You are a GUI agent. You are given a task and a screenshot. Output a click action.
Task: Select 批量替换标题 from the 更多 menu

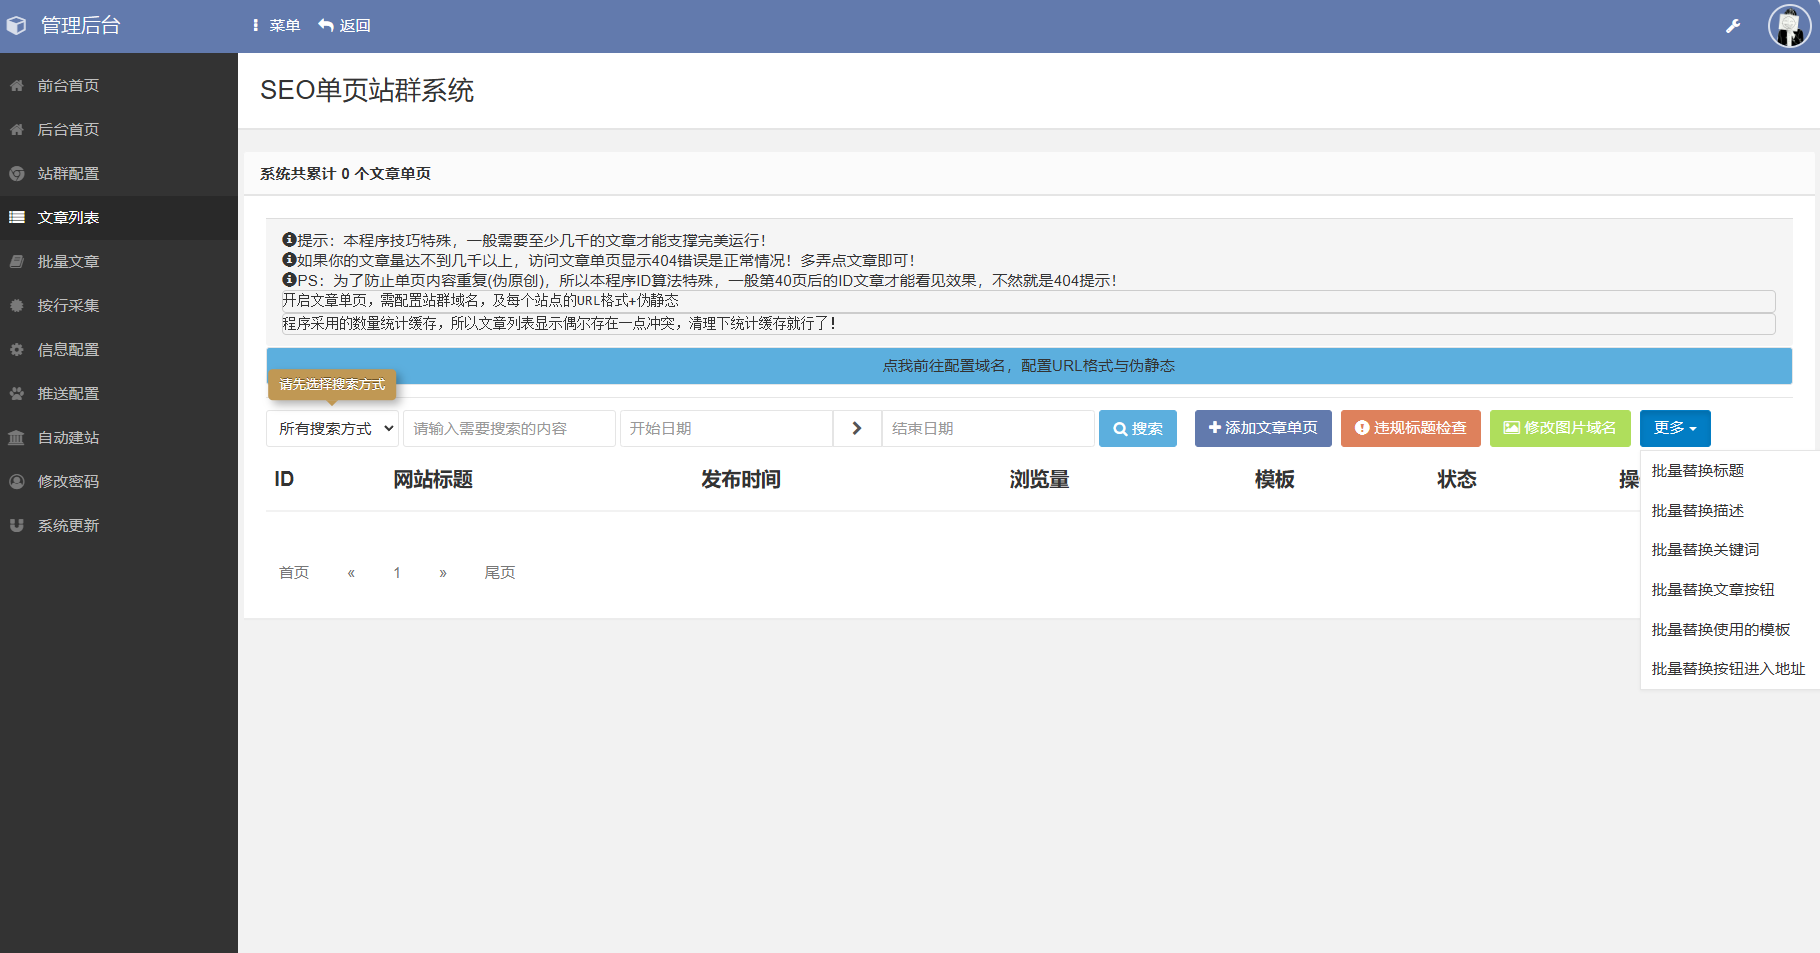(x=1697, y=470)
